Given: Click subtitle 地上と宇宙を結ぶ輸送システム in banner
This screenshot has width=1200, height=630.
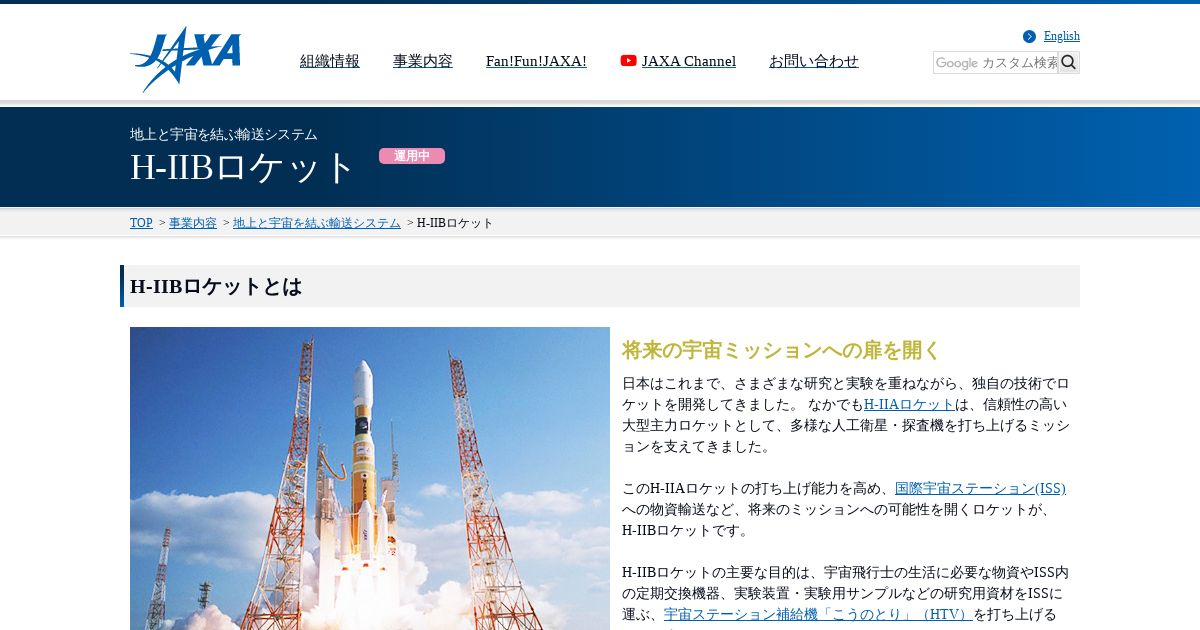Looking at the screenshot, I should pyautogui.click(x=224, y=134).
